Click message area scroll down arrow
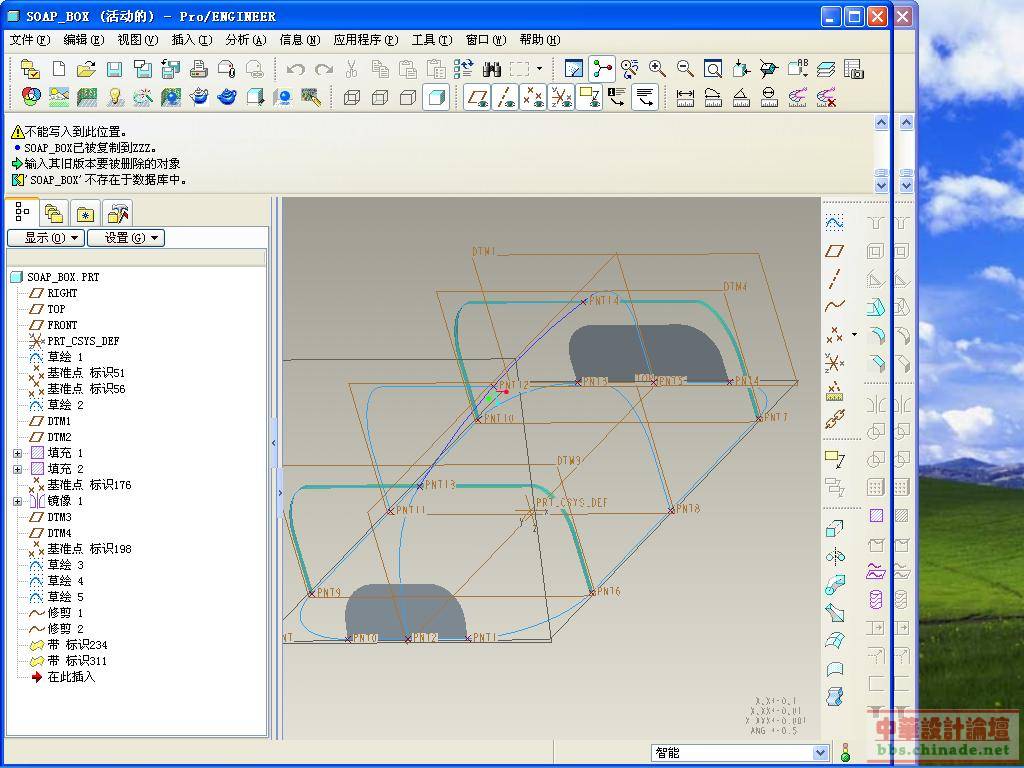Image resolution: width=1024 pixels, height=768 pixels. pyautogui.click(x=881, y=185)
